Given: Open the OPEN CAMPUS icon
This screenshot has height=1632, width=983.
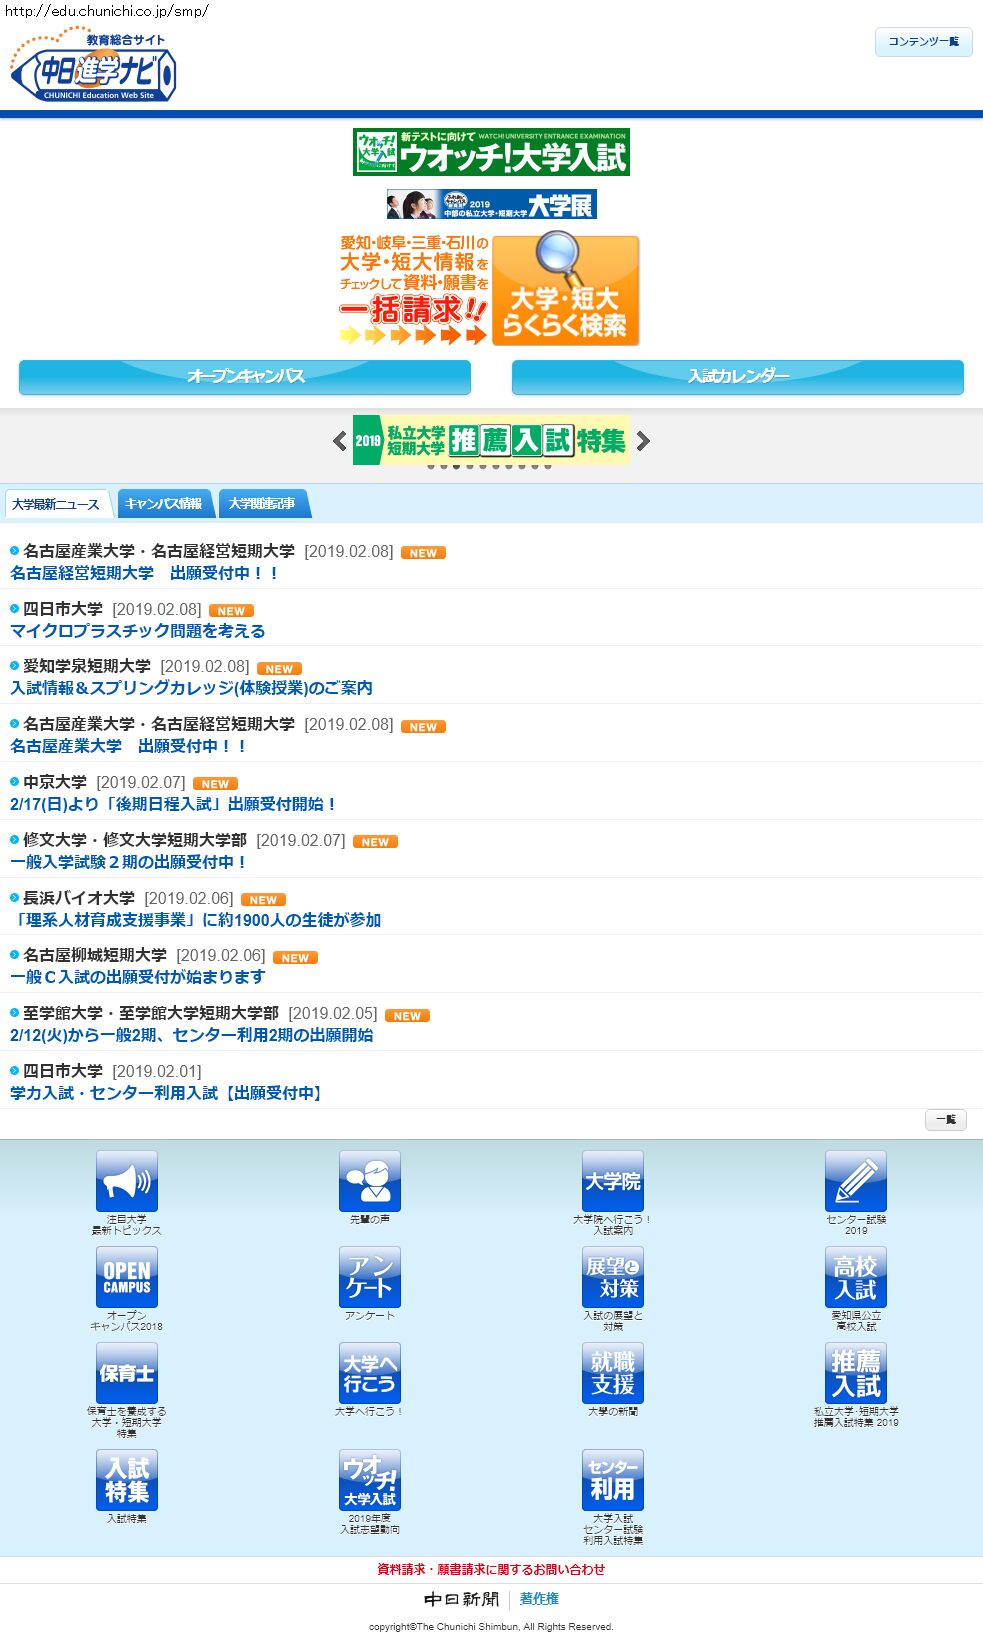Looking at the screenshot, I should point(127,1277).
